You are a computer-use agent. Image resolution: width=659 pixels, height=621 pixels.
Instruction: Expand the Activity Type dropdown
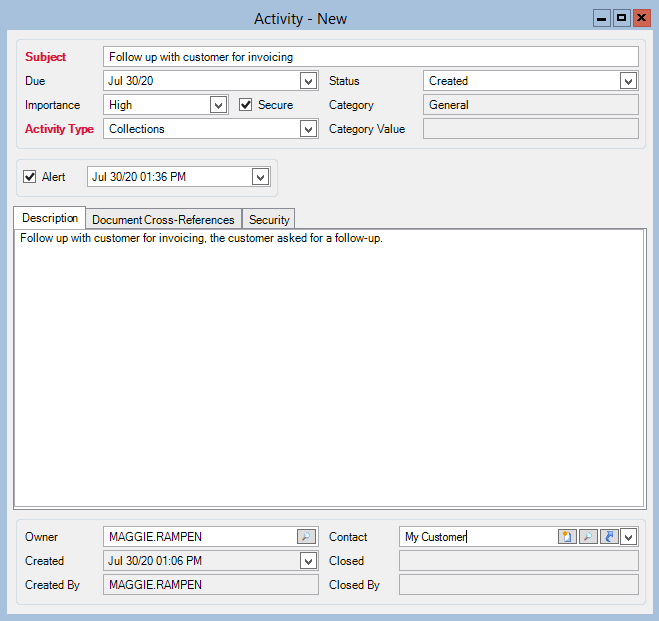[308, 129]
